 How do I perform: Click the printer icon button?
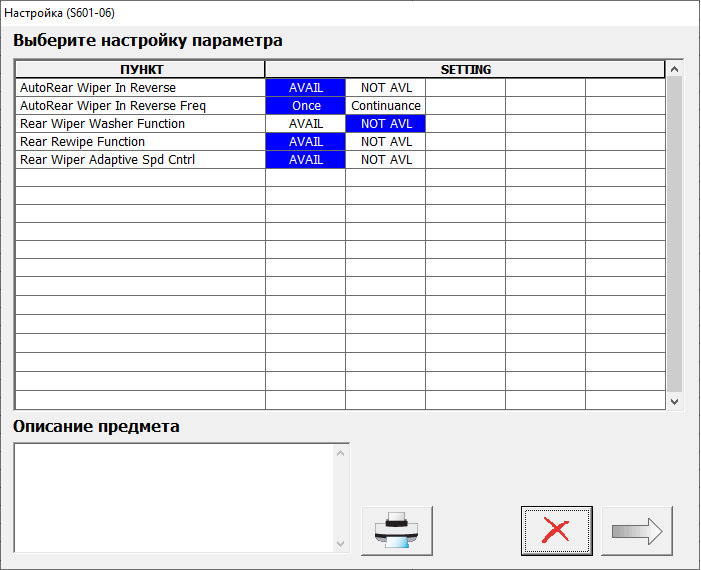(x=397, y=531)
